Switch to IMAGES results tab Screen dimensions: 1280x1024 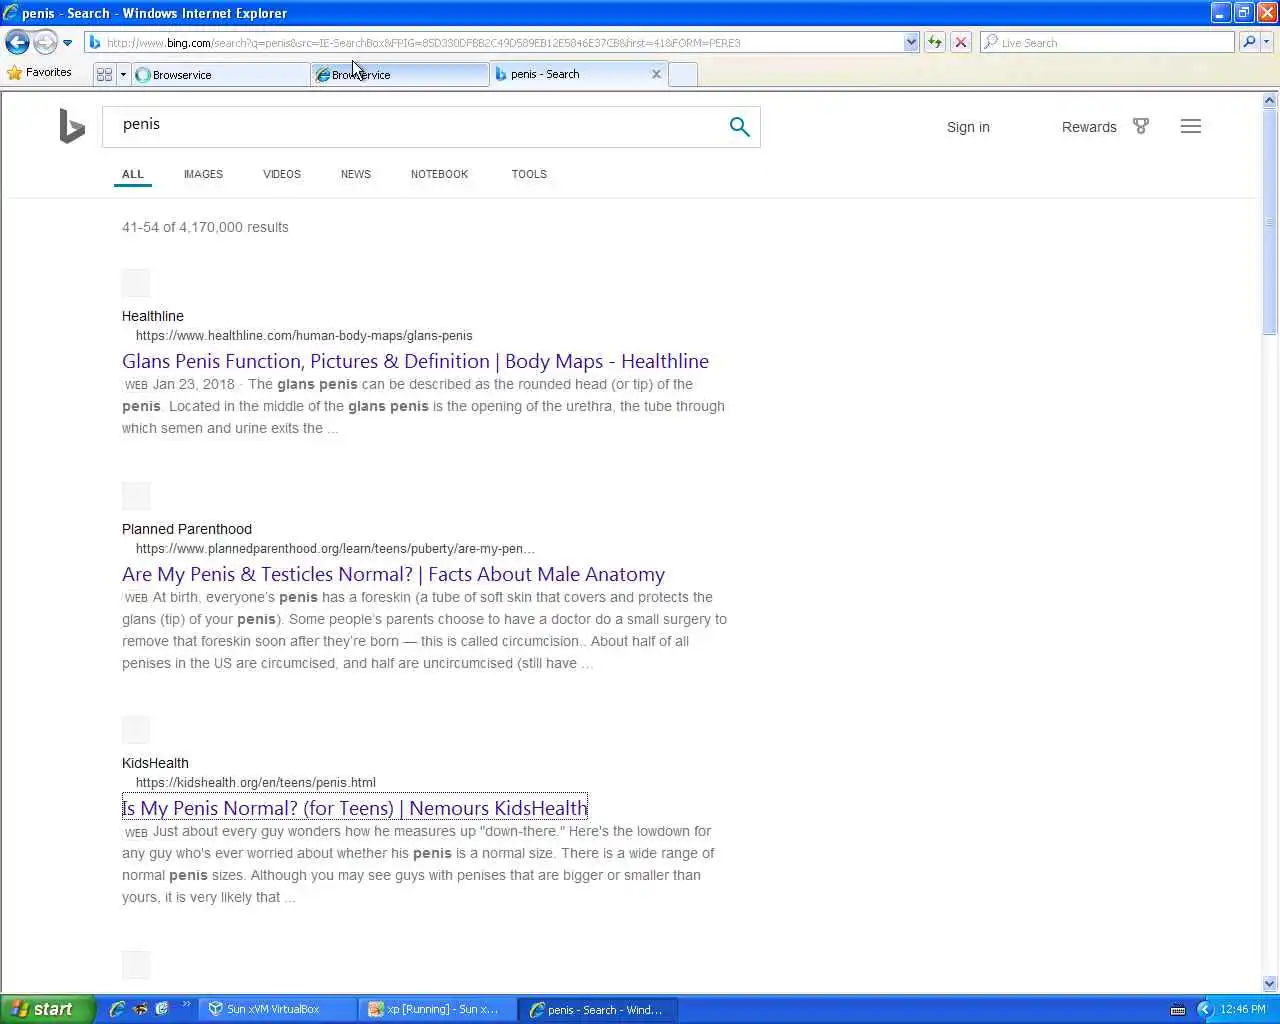tap(203, 174)
